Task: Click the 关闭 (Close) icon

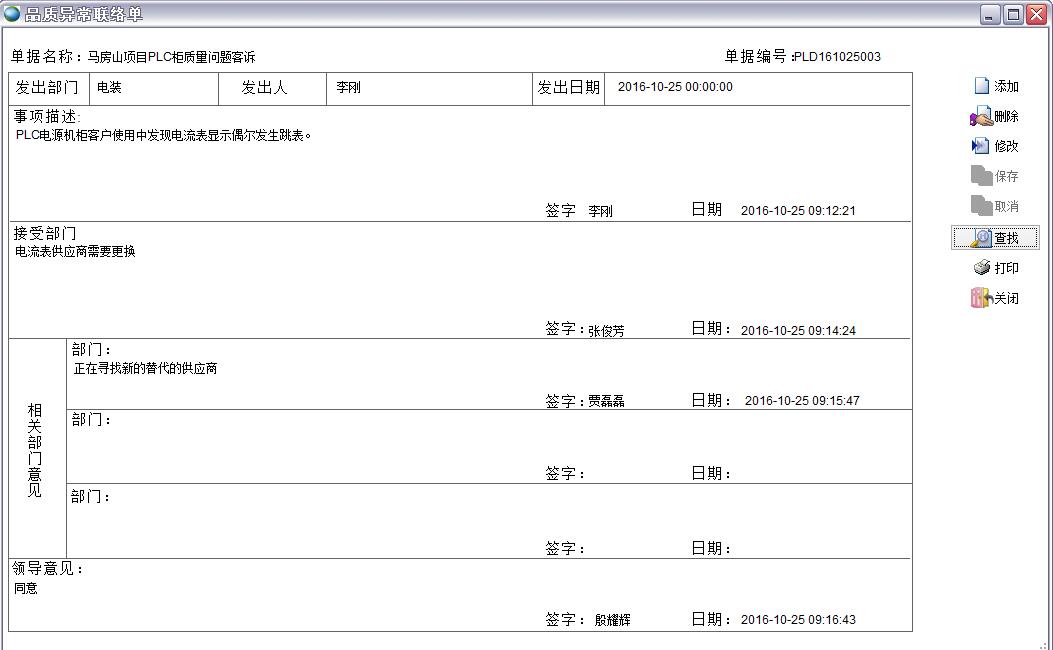Action: 997,298
